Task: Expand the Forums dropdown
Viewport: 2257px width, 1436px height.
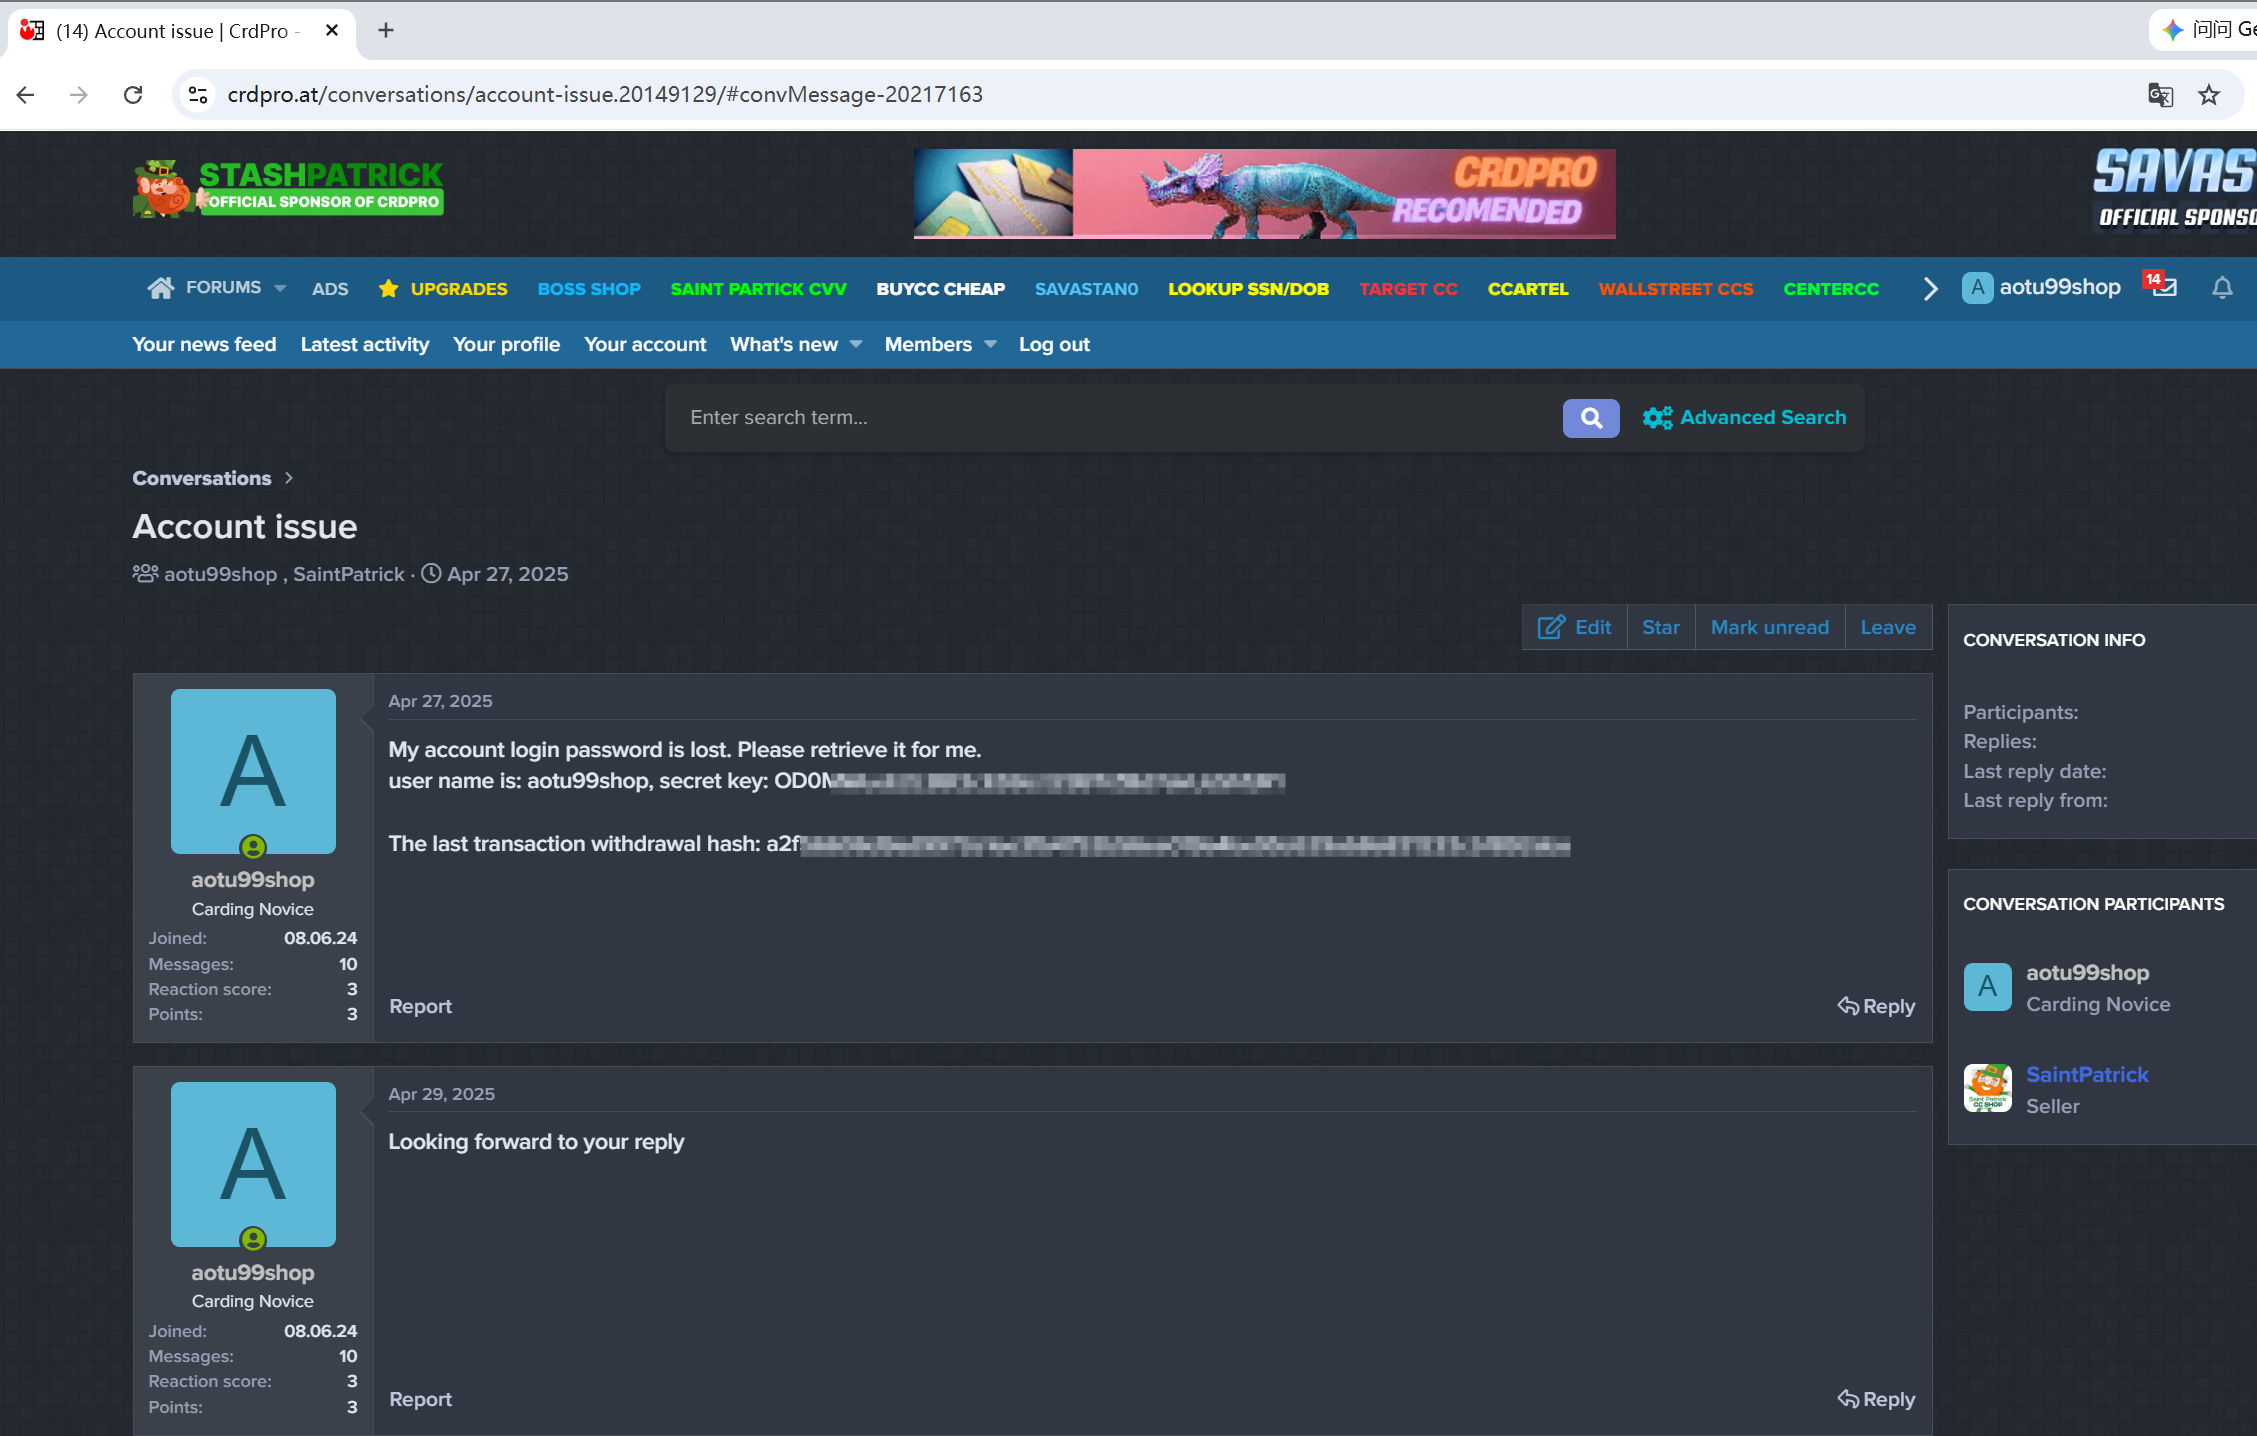Action: [280, 288]
